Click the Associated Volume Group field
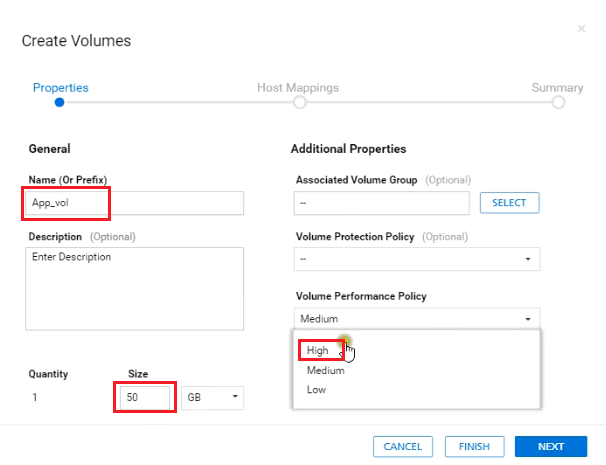Viewport: 606px width, 465px height. coord(382,203)
